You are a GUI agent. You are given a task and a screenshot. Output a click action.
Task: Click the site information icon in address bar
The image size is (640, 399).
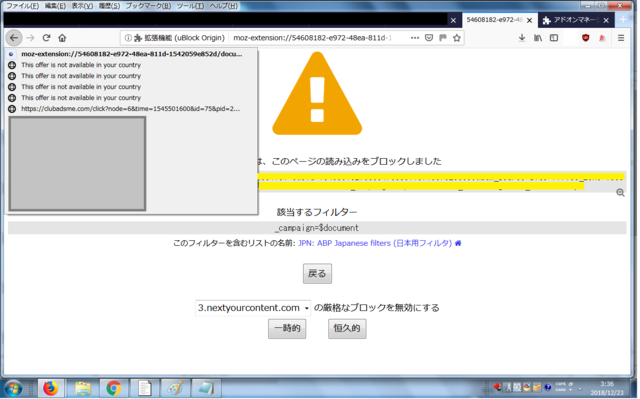[x=128, y=38]
